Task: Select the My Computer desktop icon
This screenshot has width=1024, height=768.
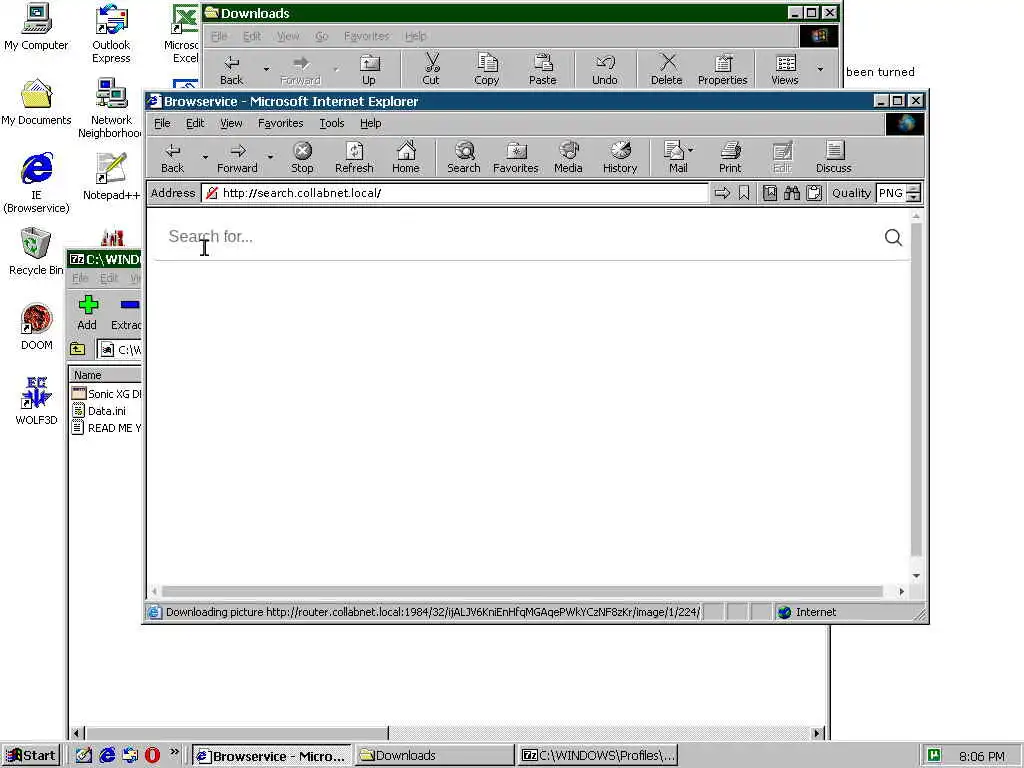Action: pos(36,27)
